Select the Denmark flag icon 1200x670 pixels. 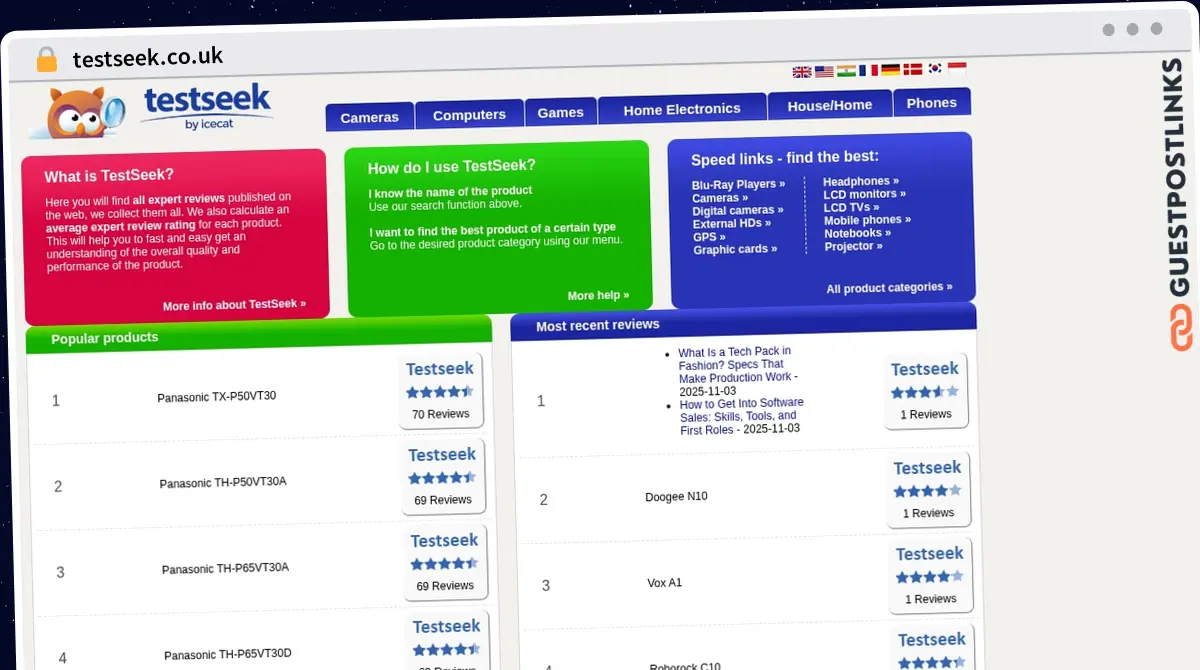click(913, 69)
